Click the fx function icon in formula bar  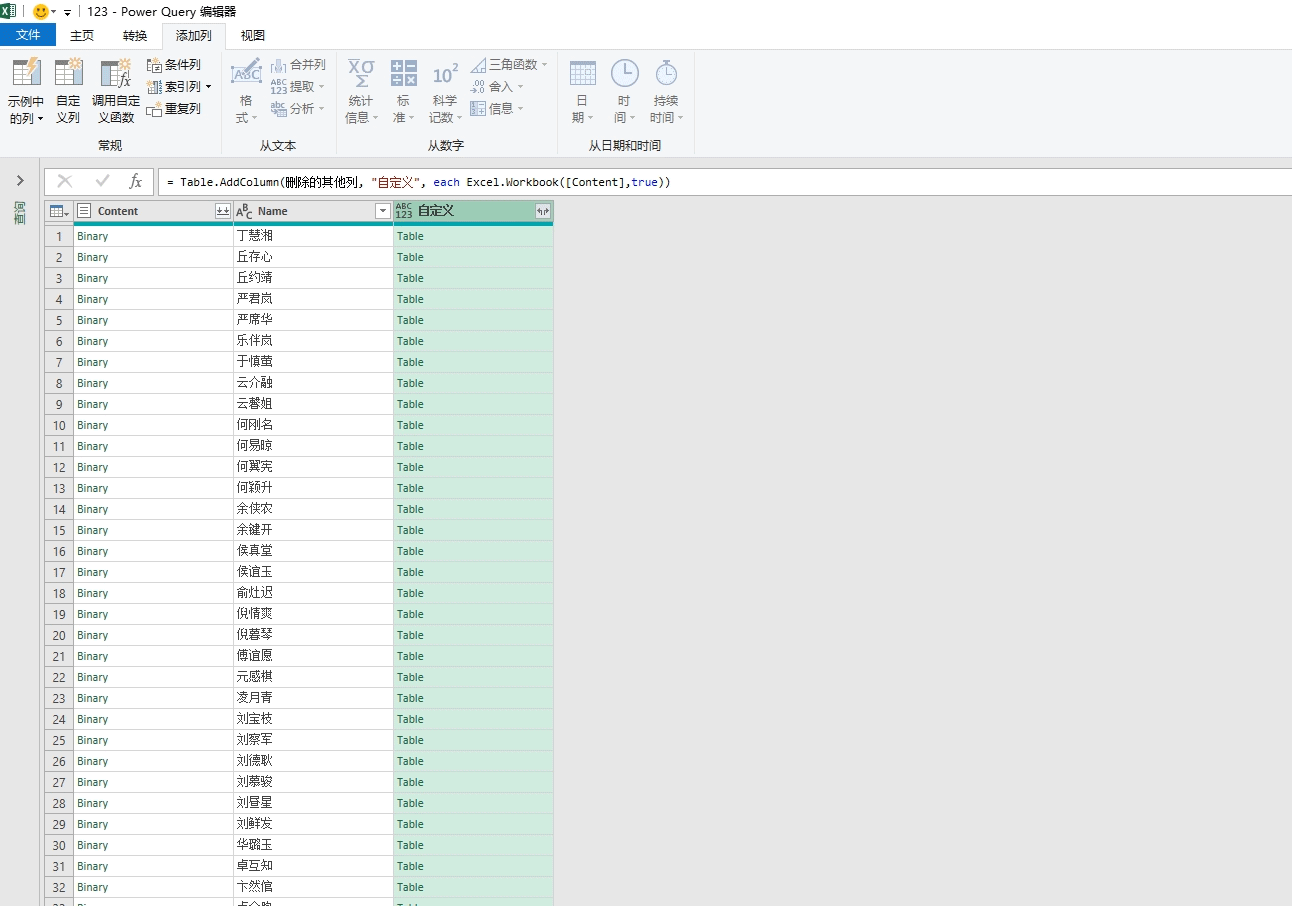(x=136, y=181)
